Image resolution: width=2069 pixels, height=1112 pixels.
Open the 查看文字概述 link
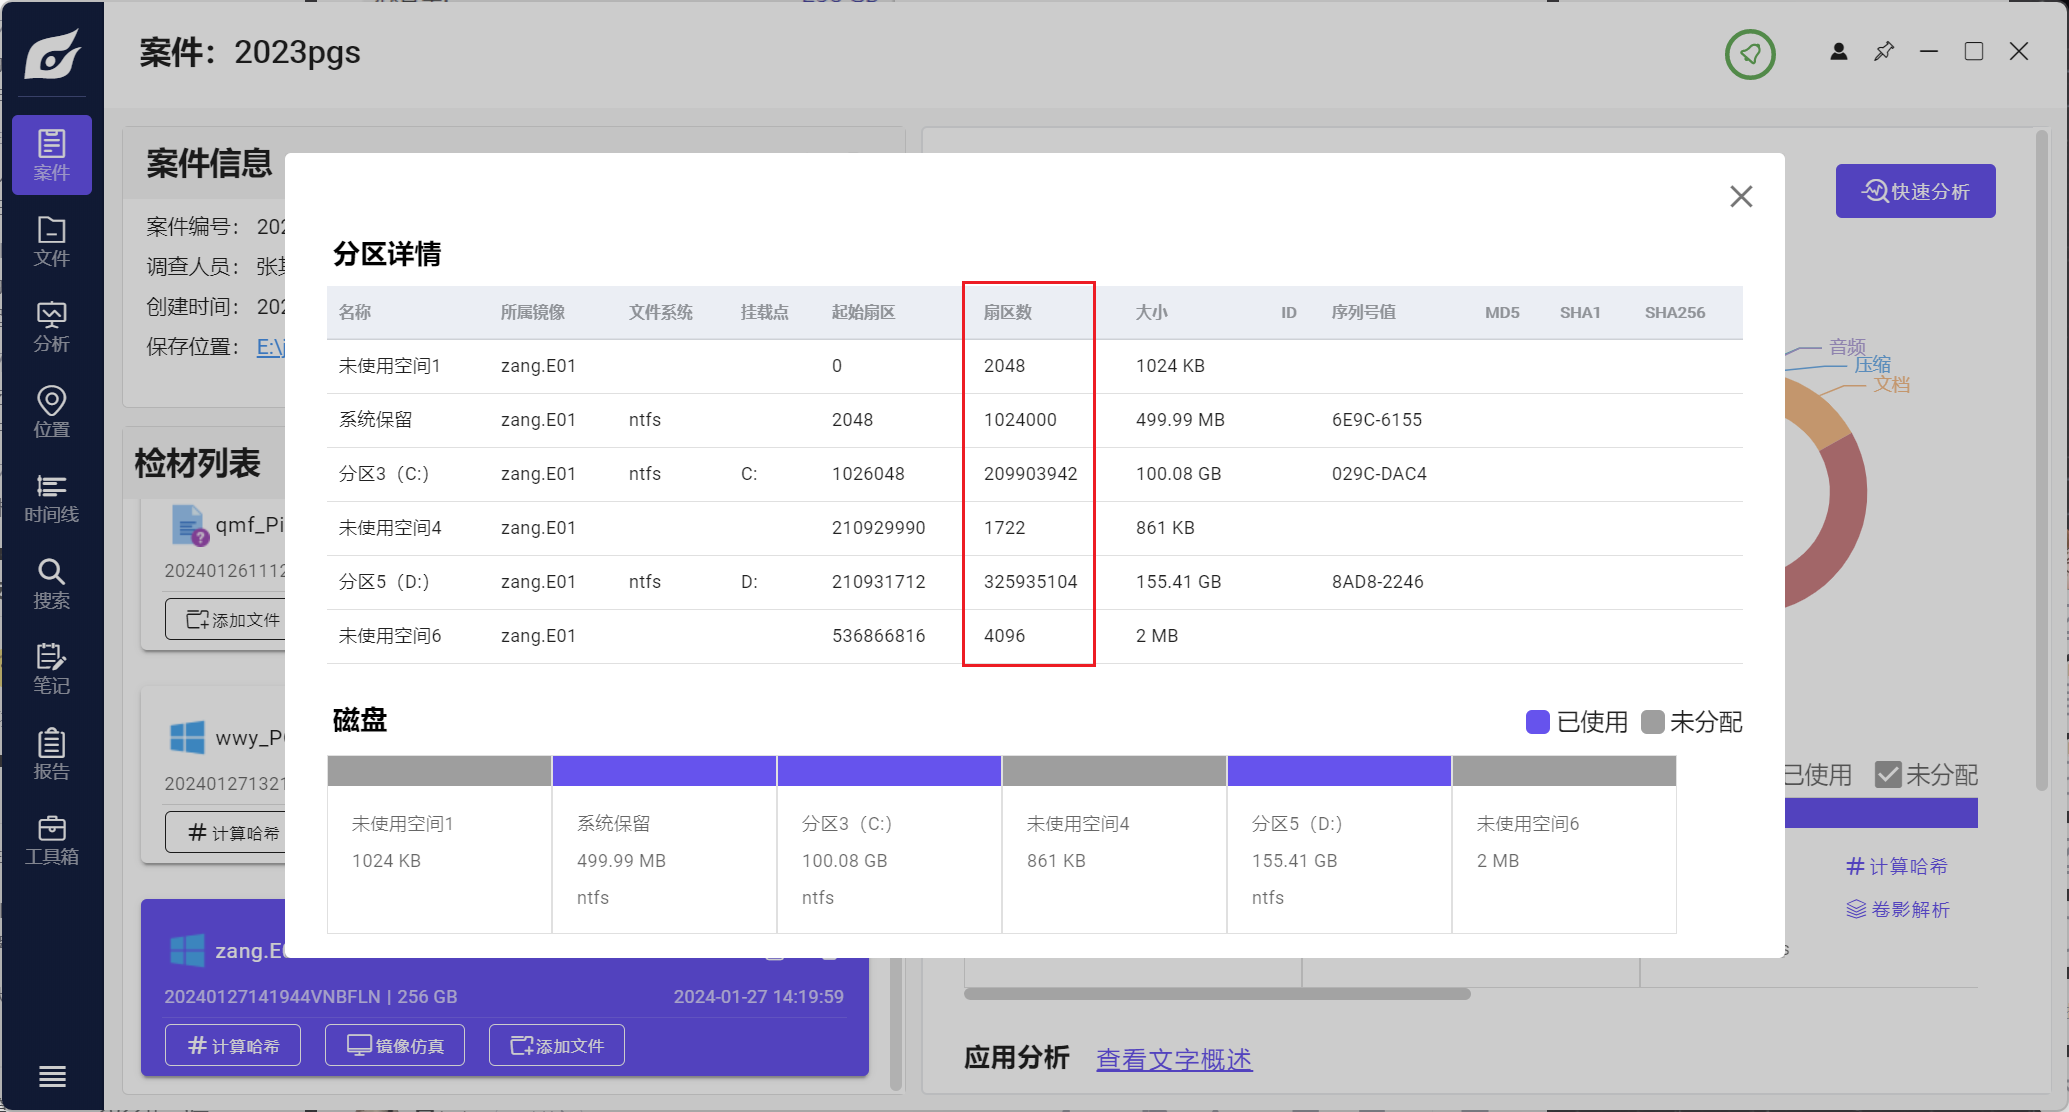1174,1059
